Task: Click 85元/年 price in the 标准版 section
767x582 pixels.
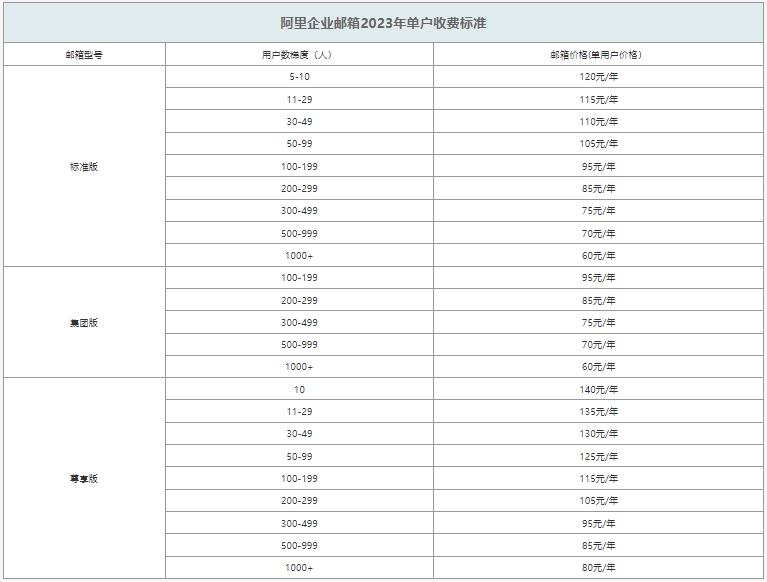Action: 598,188
